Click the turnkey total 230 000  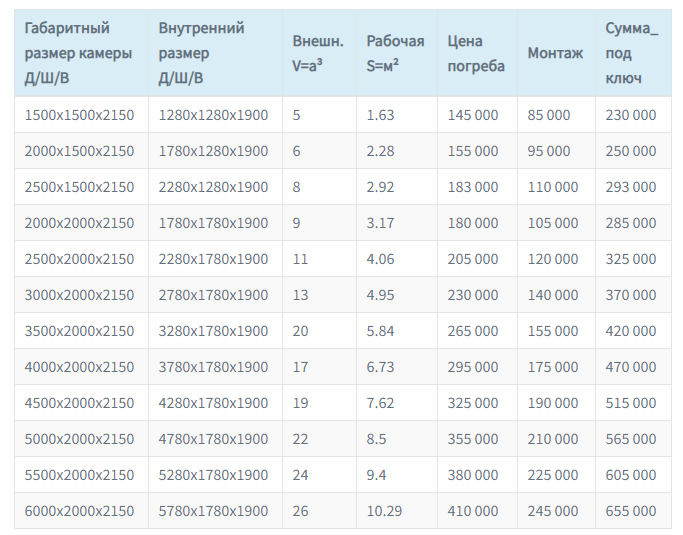point(630,115)
